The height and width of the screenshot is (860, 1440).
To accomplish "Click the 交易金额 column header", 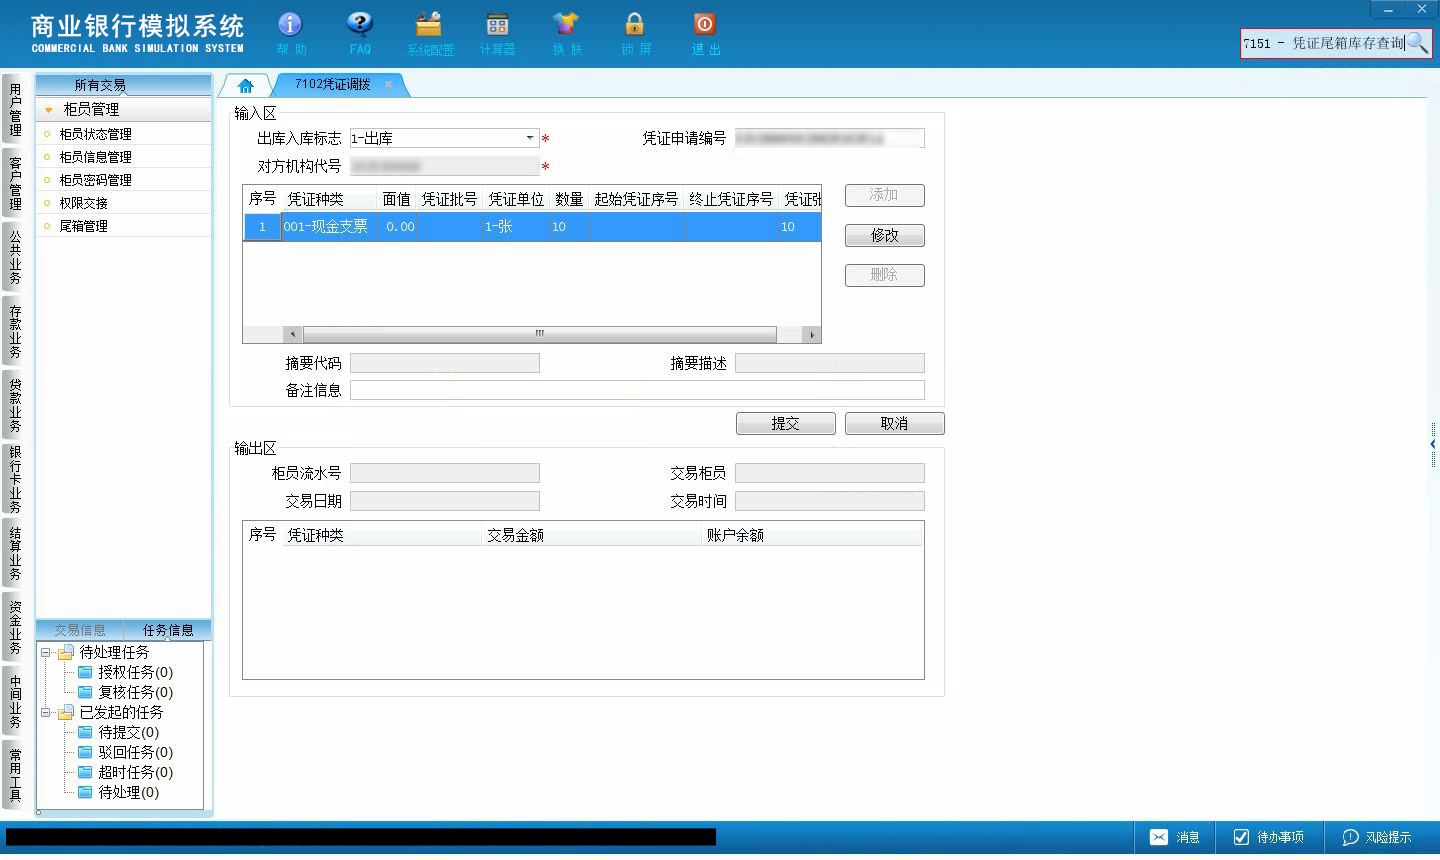I will click(592, 535).
